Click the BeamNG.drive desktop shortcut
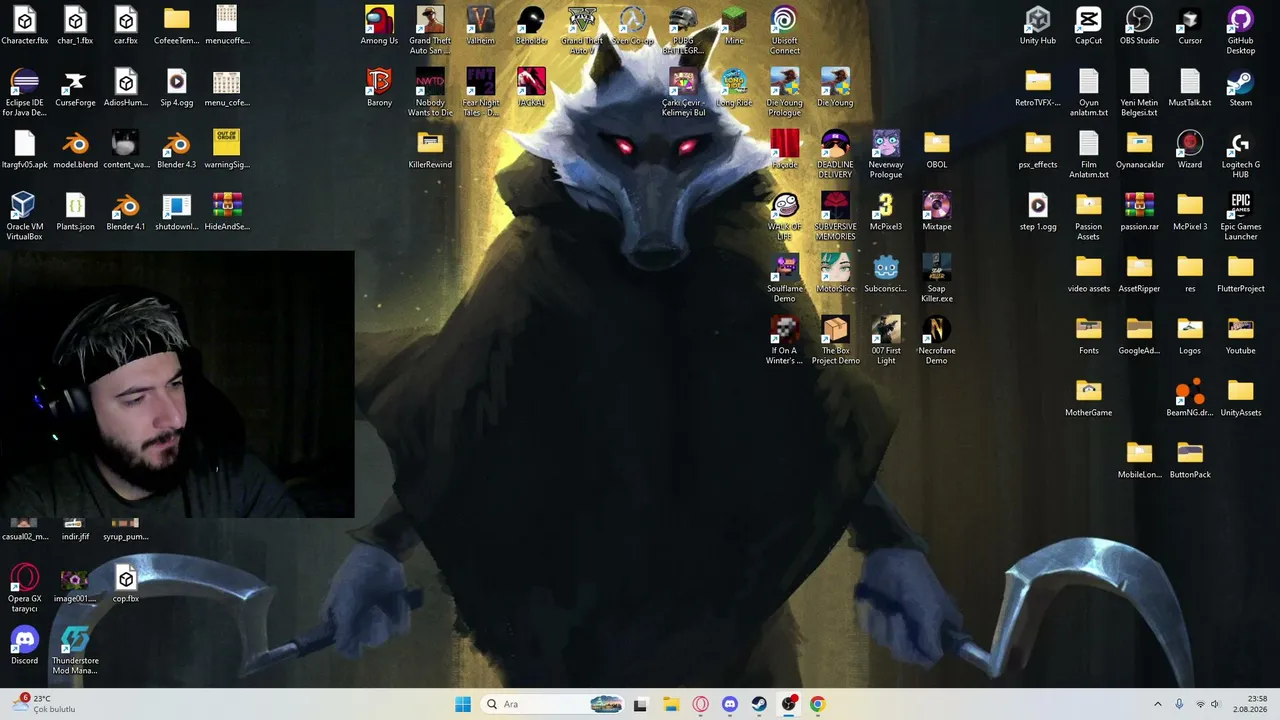This screenshot has height=720, width=1280. click(1190, 398)
